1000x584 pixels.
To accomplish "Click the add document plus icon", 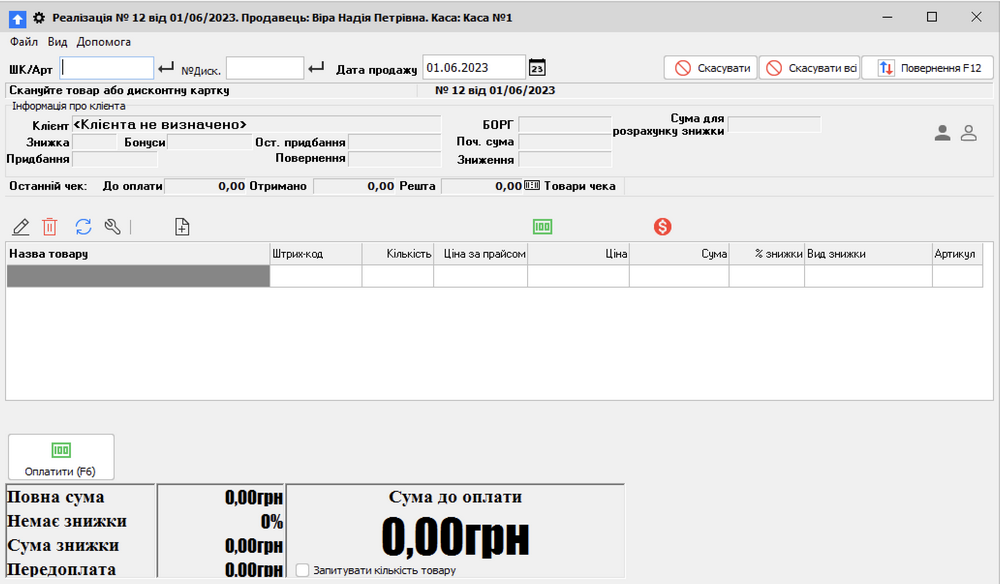I will [x=182, y=227].
